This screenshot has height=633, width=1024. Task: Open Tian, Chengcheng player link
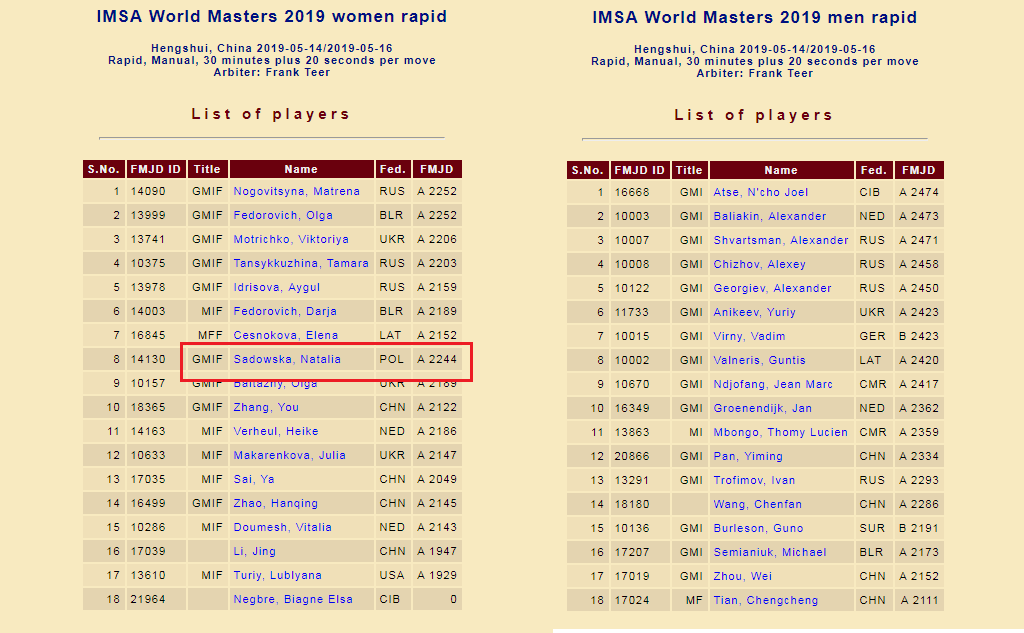click(765, 600)
